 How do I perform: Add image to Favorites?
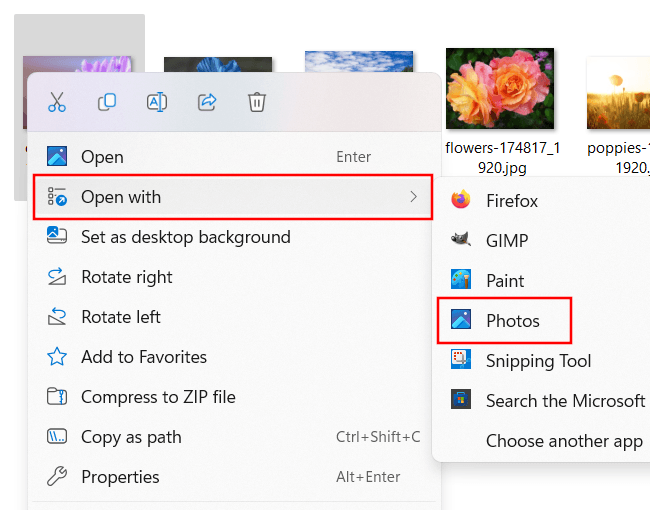pos(143,357)
